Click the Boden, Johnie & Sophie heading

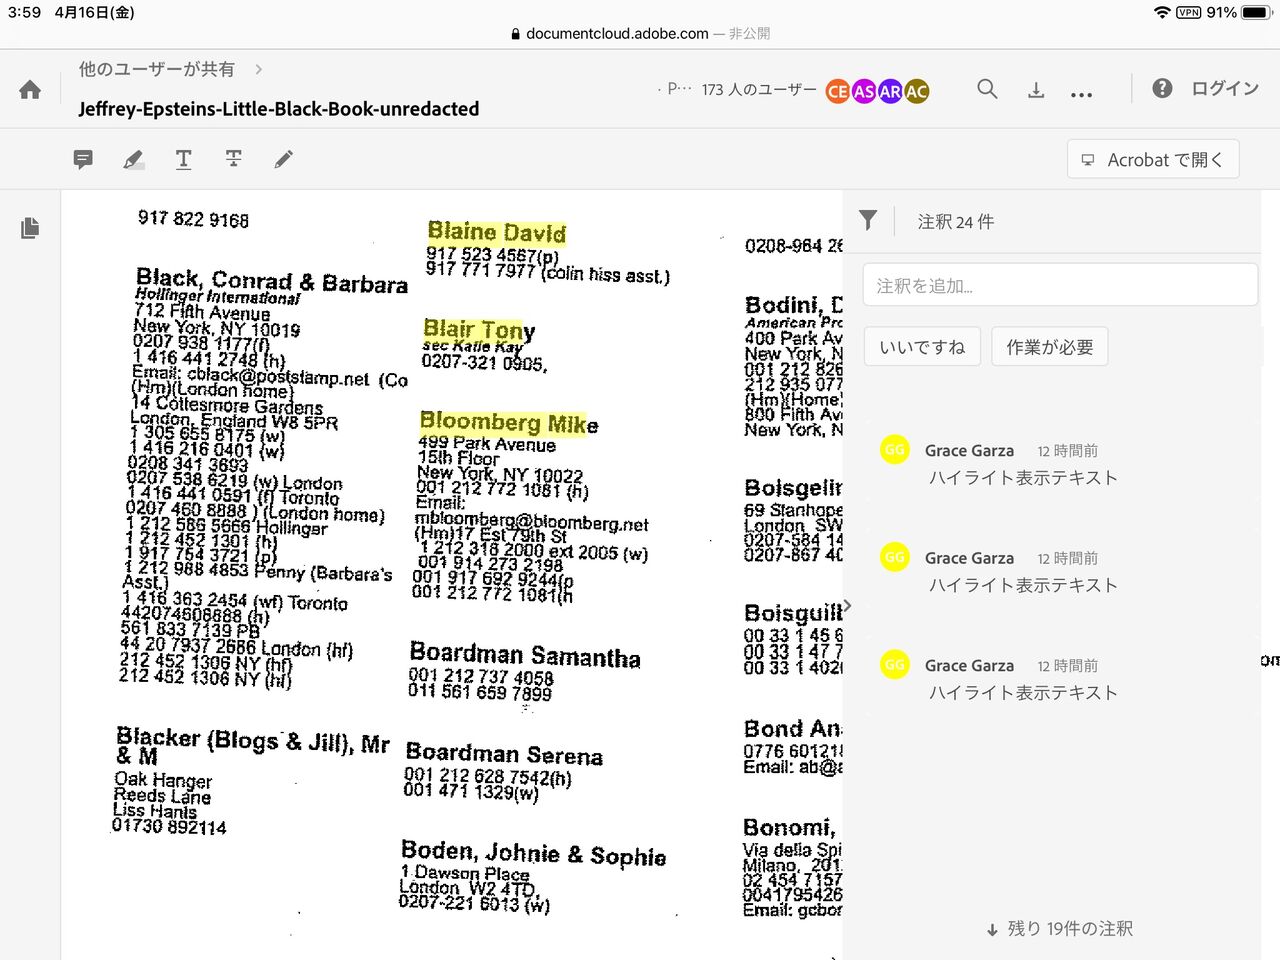pos(533,853)
